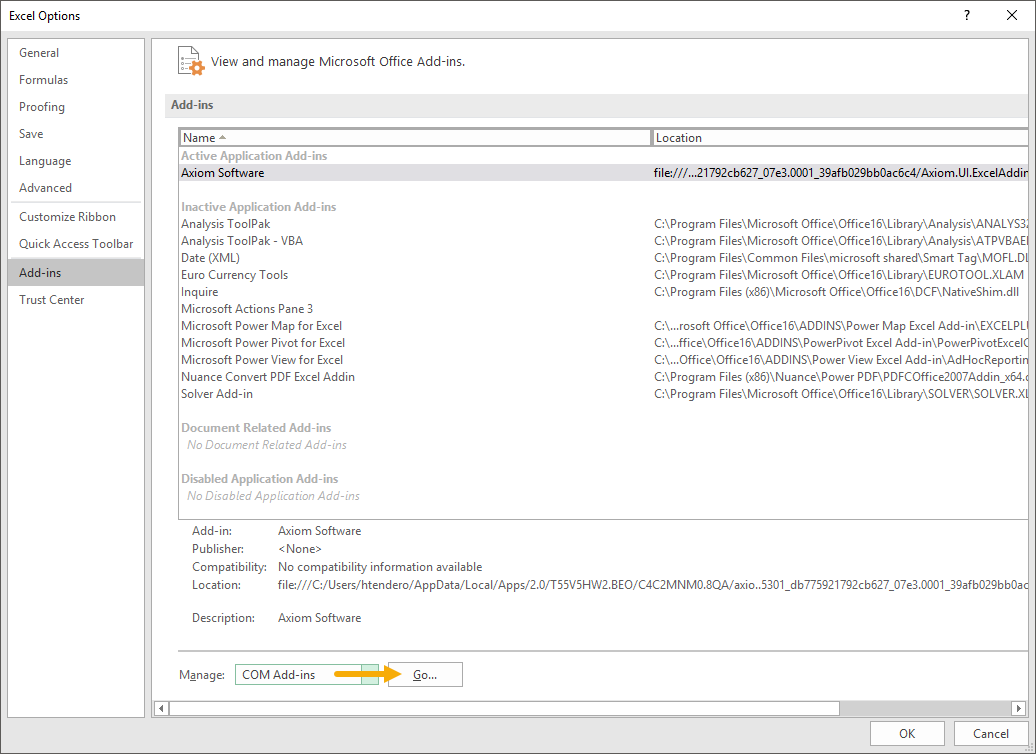The width and height of the screenshot is (1036, 754).
Task: Click the Go... button
Action: tap(425, 675)
